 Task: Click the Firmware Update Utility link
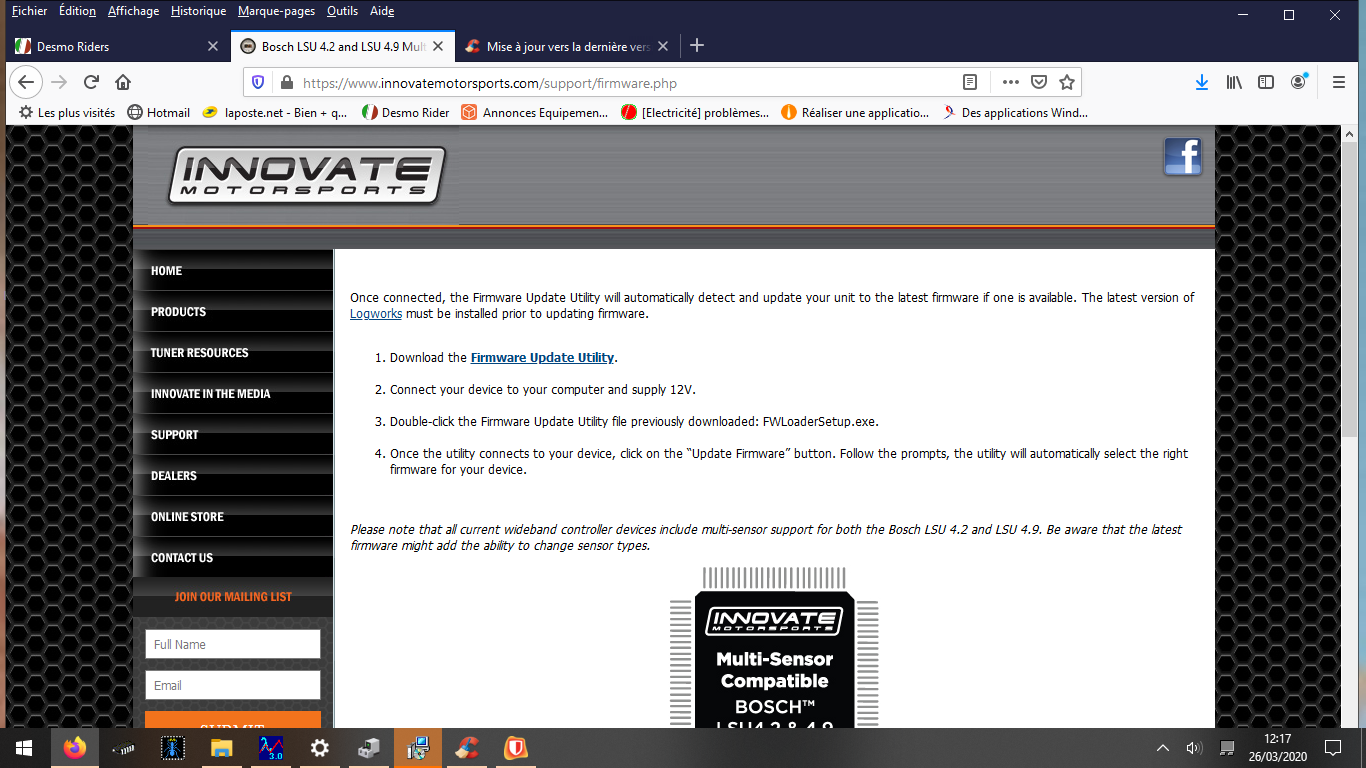[542, 357]
